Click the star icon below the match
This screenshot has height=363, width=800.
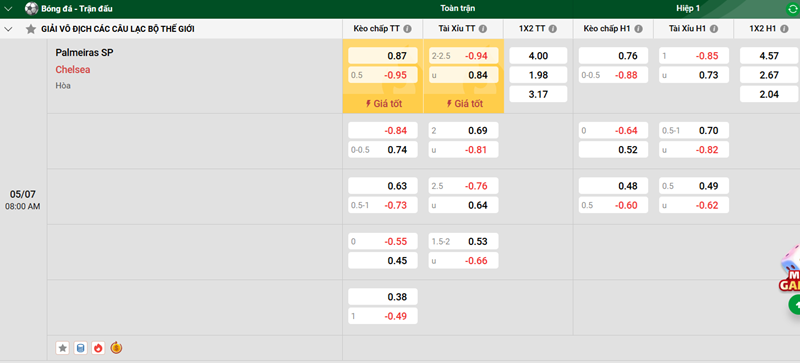(62, 348)
